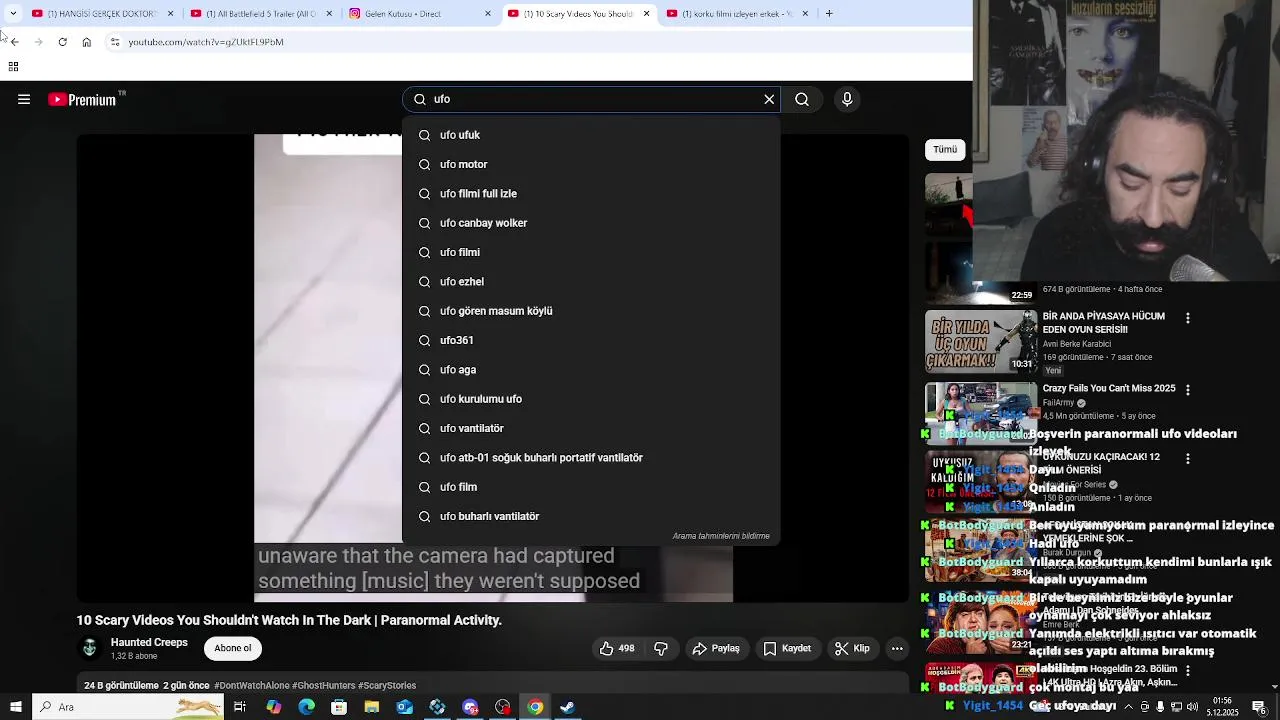The height and width of the screenshot is (720, 1280).
Task: Close the 'Gelen Kutusu • Direct' tab
Action: (488, 14)
